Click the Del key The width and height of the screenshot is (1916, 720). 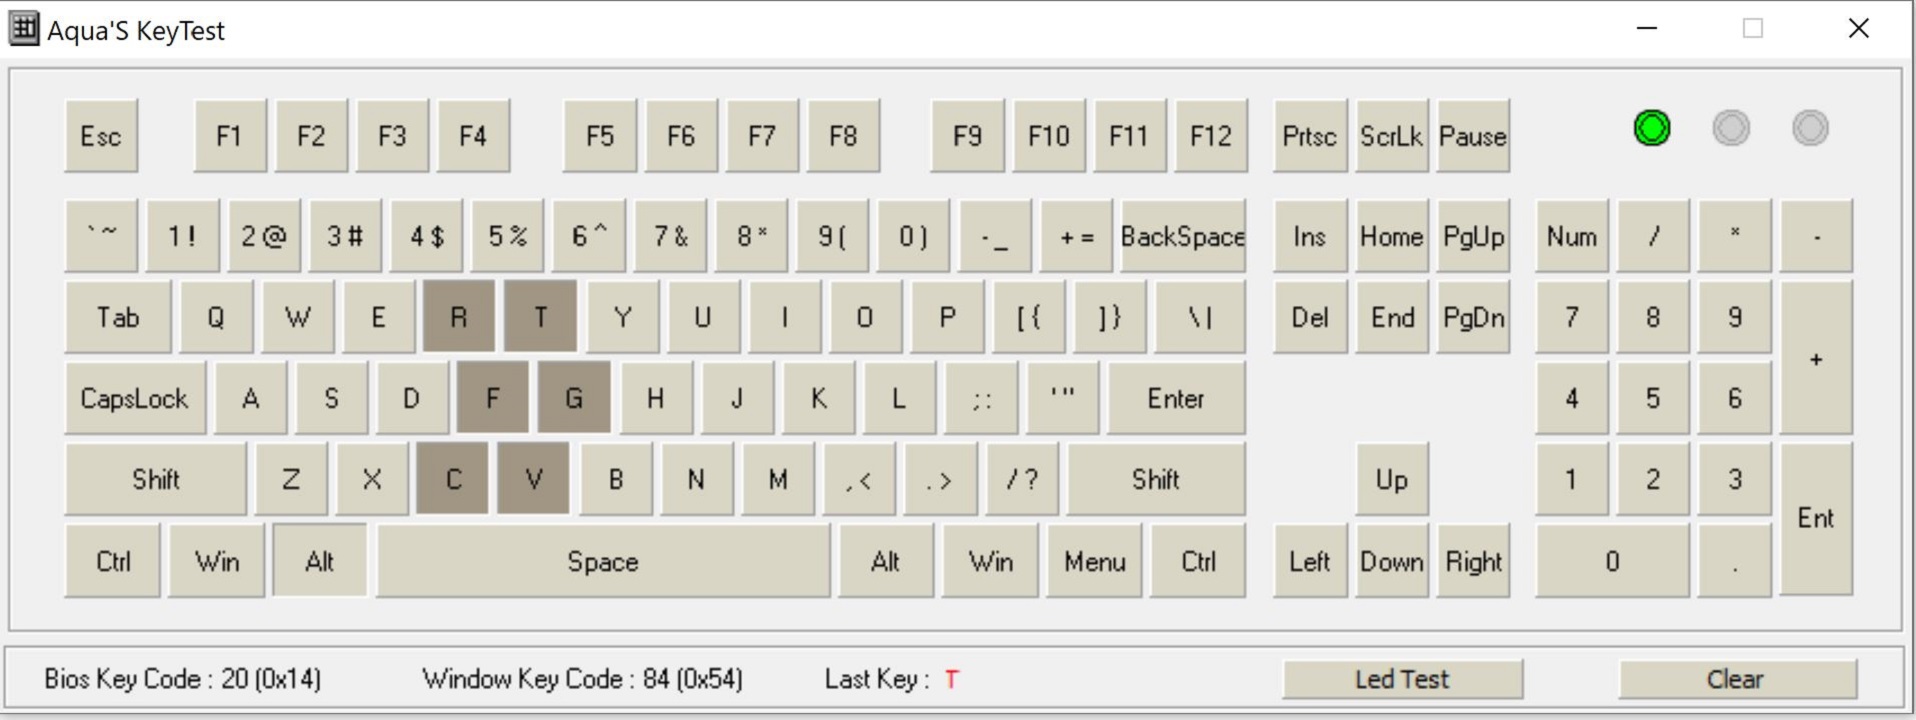pyautogui.click(x=1310, y=317)
